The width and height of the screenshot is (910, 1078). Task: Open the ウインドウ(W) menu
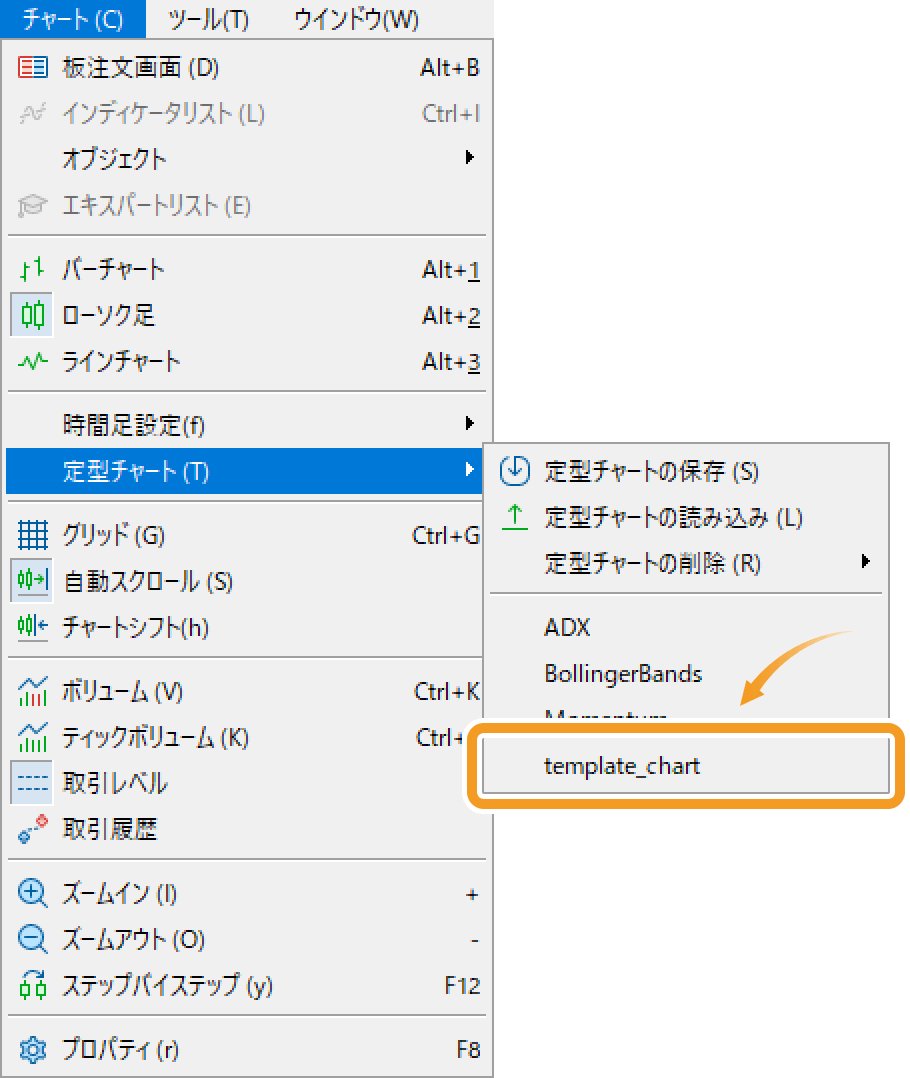(x=356, y=19)
